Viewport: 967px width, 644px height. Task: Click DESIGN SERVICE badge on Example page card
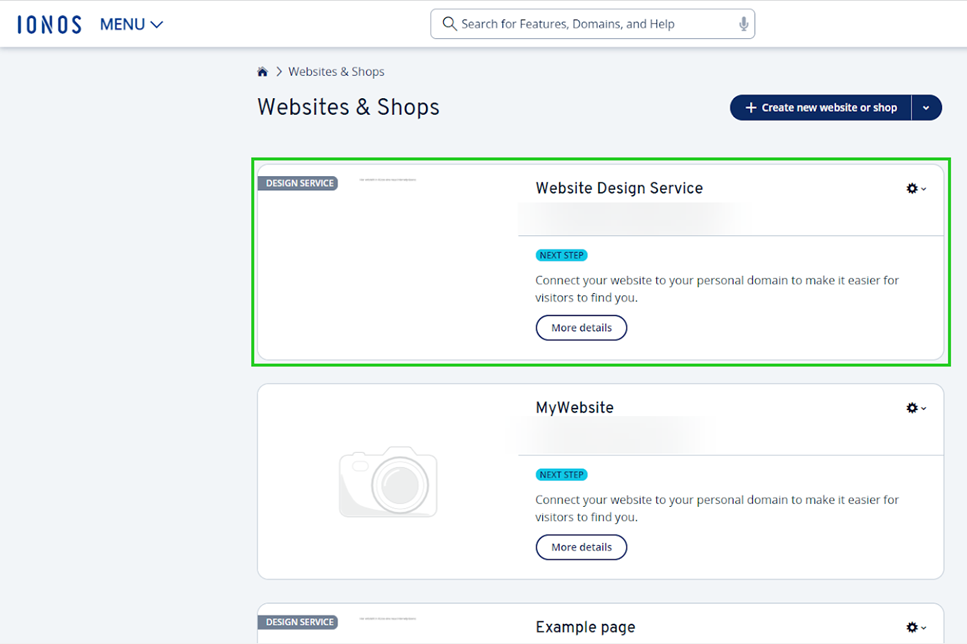(x=298, y=622)
